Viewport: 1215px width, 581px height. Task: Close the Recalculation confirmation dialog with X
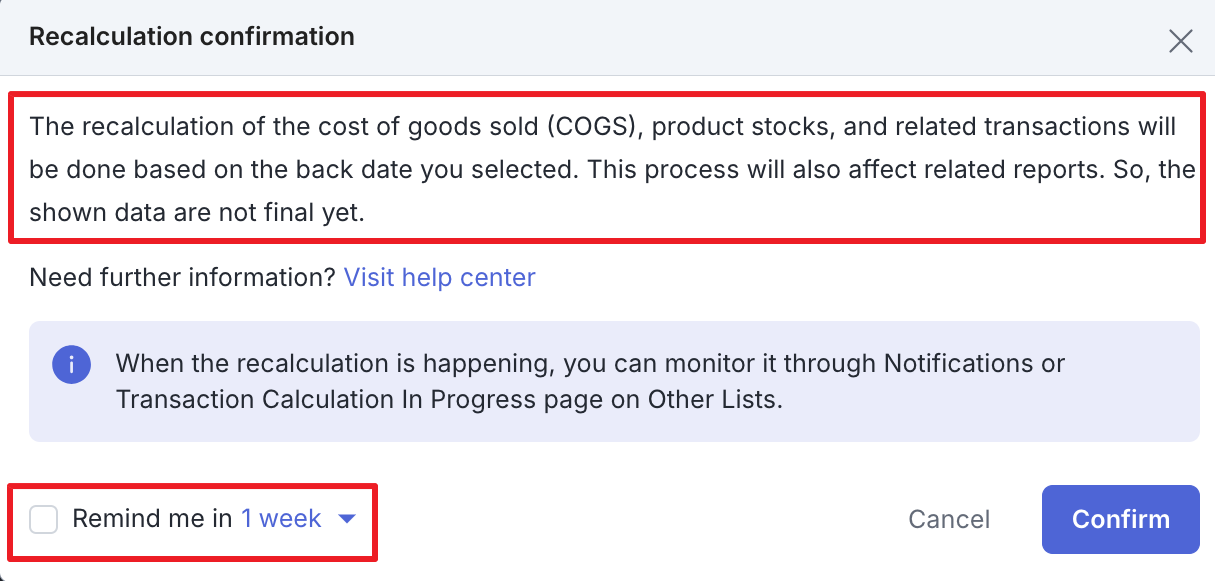pos(1181,41)
